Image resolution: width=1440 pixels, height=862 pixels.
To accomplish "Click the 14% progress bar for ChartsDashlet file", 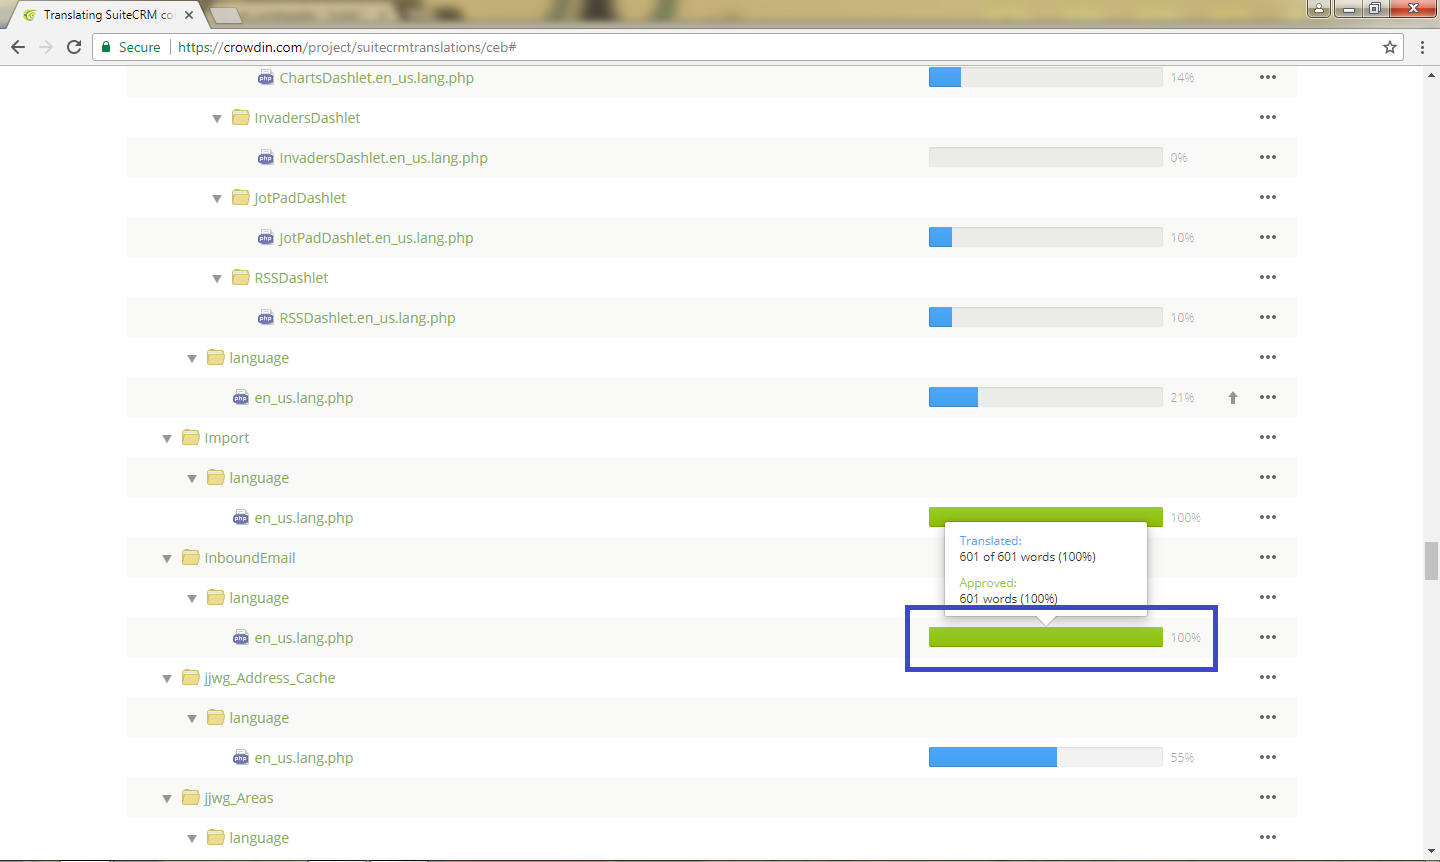I will [1046, 77].
